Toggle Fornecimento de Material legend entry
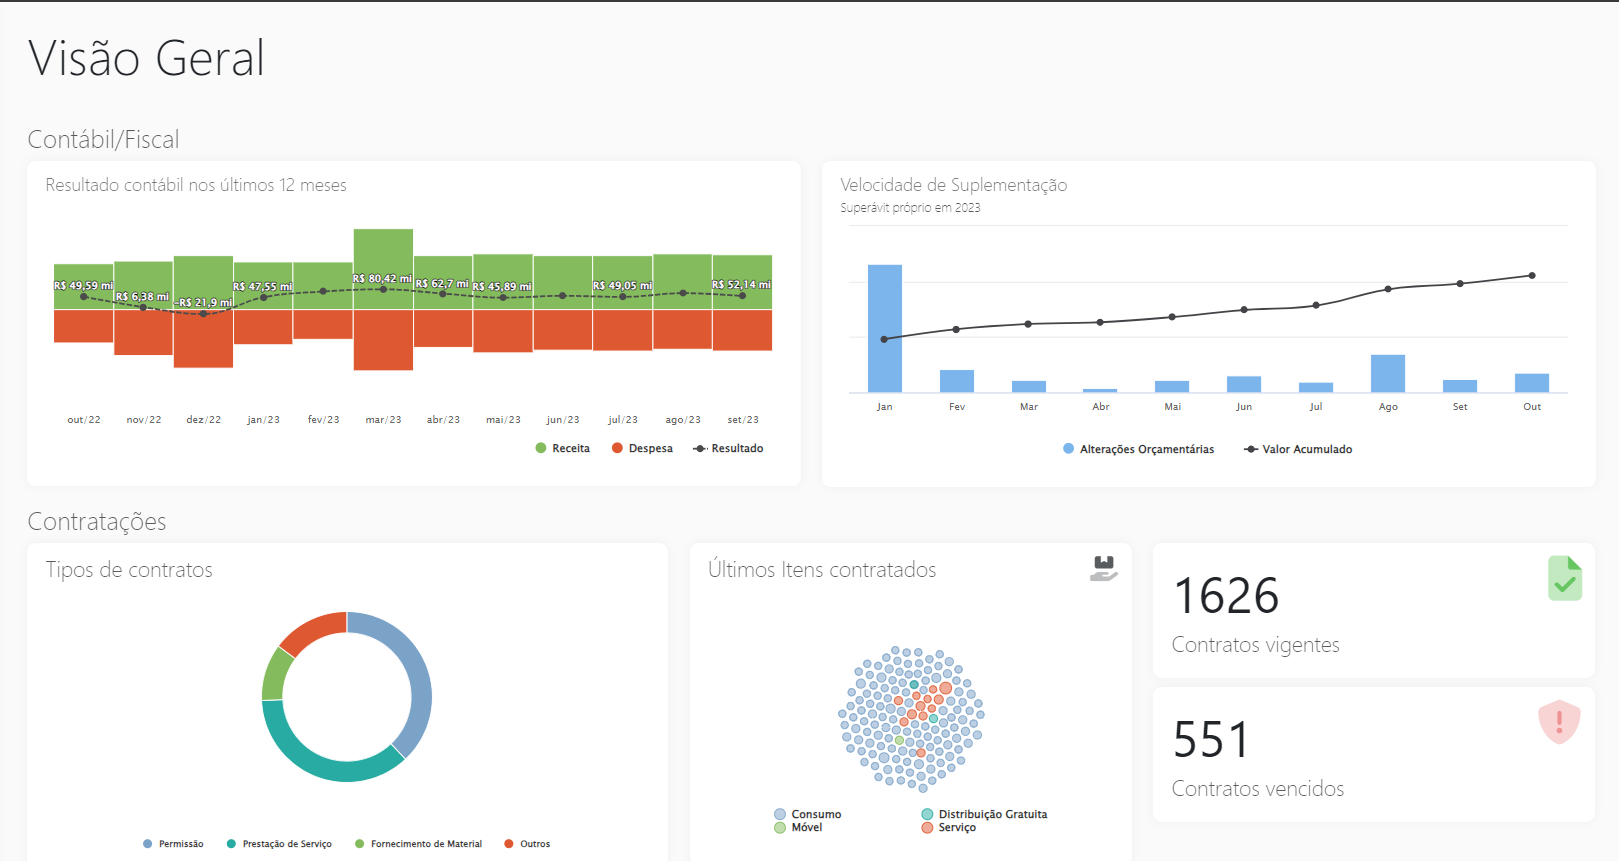The image size is (1619, 861). 418,844
